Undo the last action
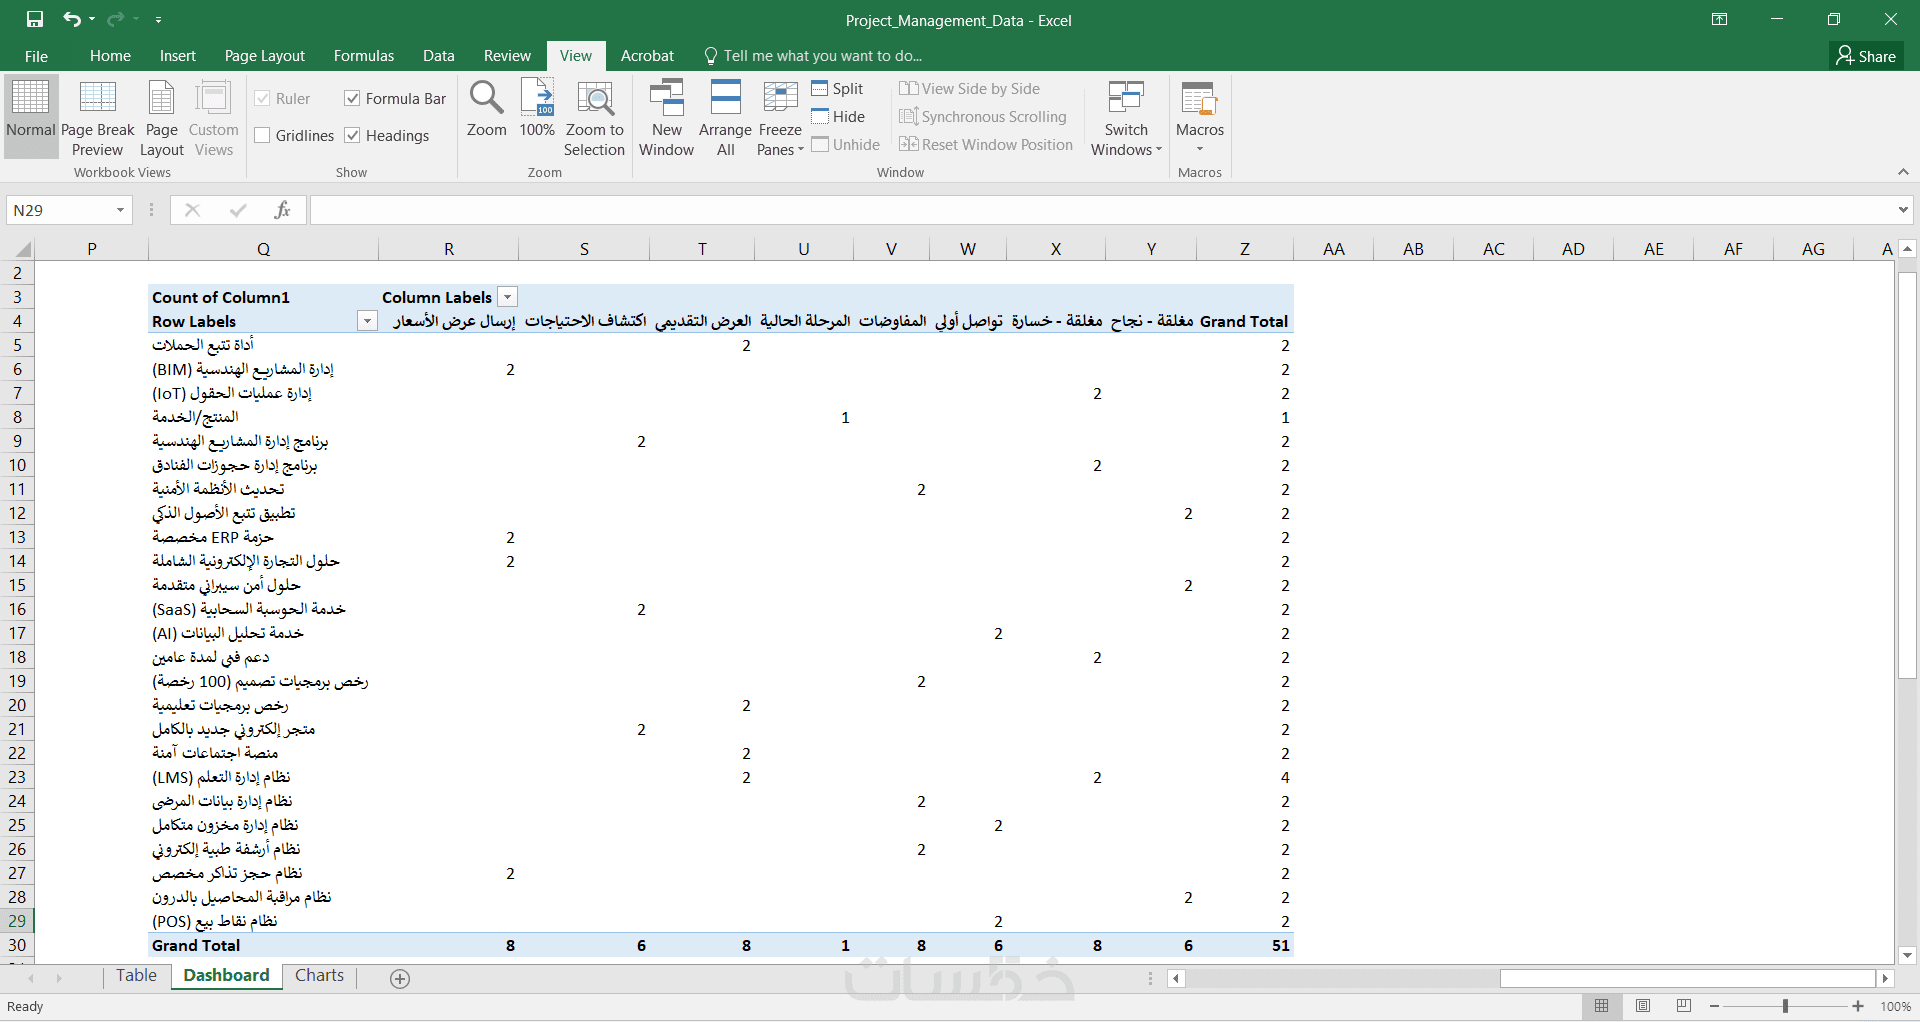 click(x=72, y=19)
